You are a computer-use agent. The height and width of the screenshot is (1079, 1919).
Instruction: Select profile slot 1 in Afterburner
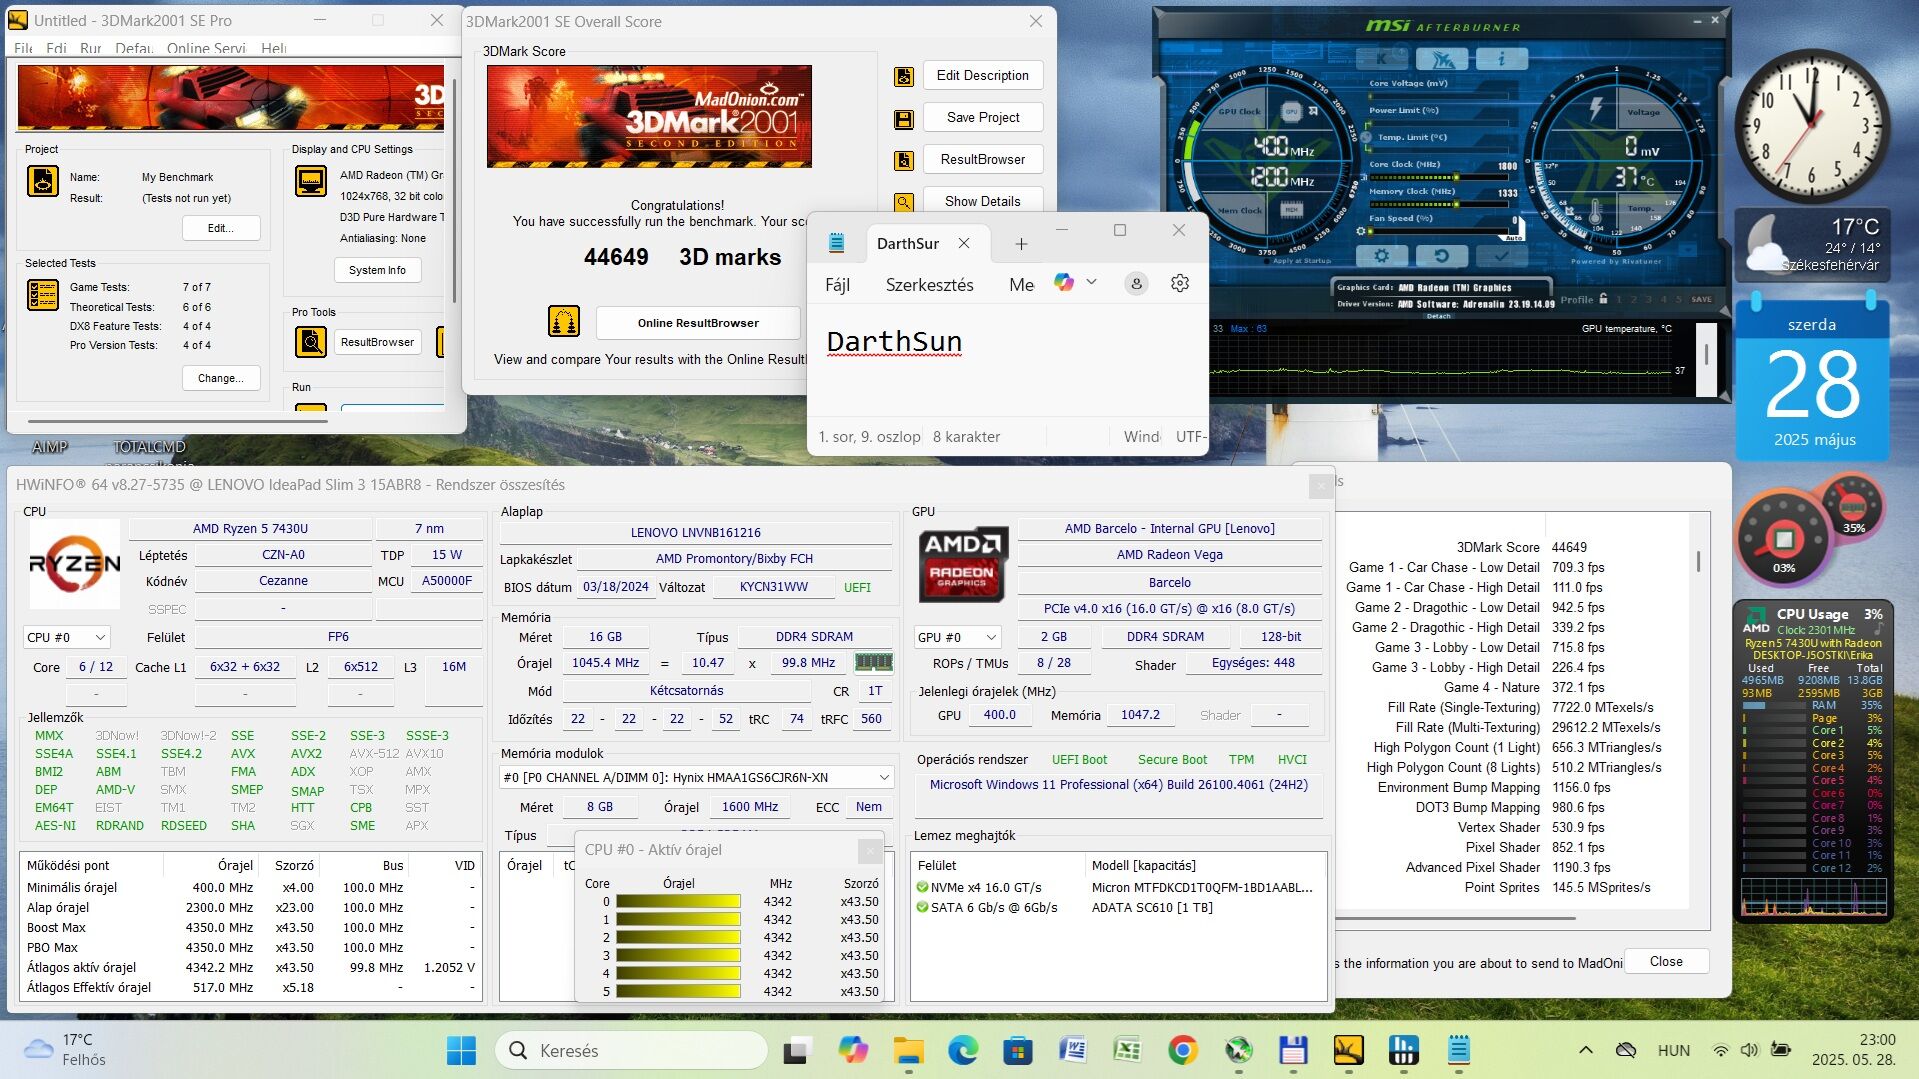coord(1621,299)
